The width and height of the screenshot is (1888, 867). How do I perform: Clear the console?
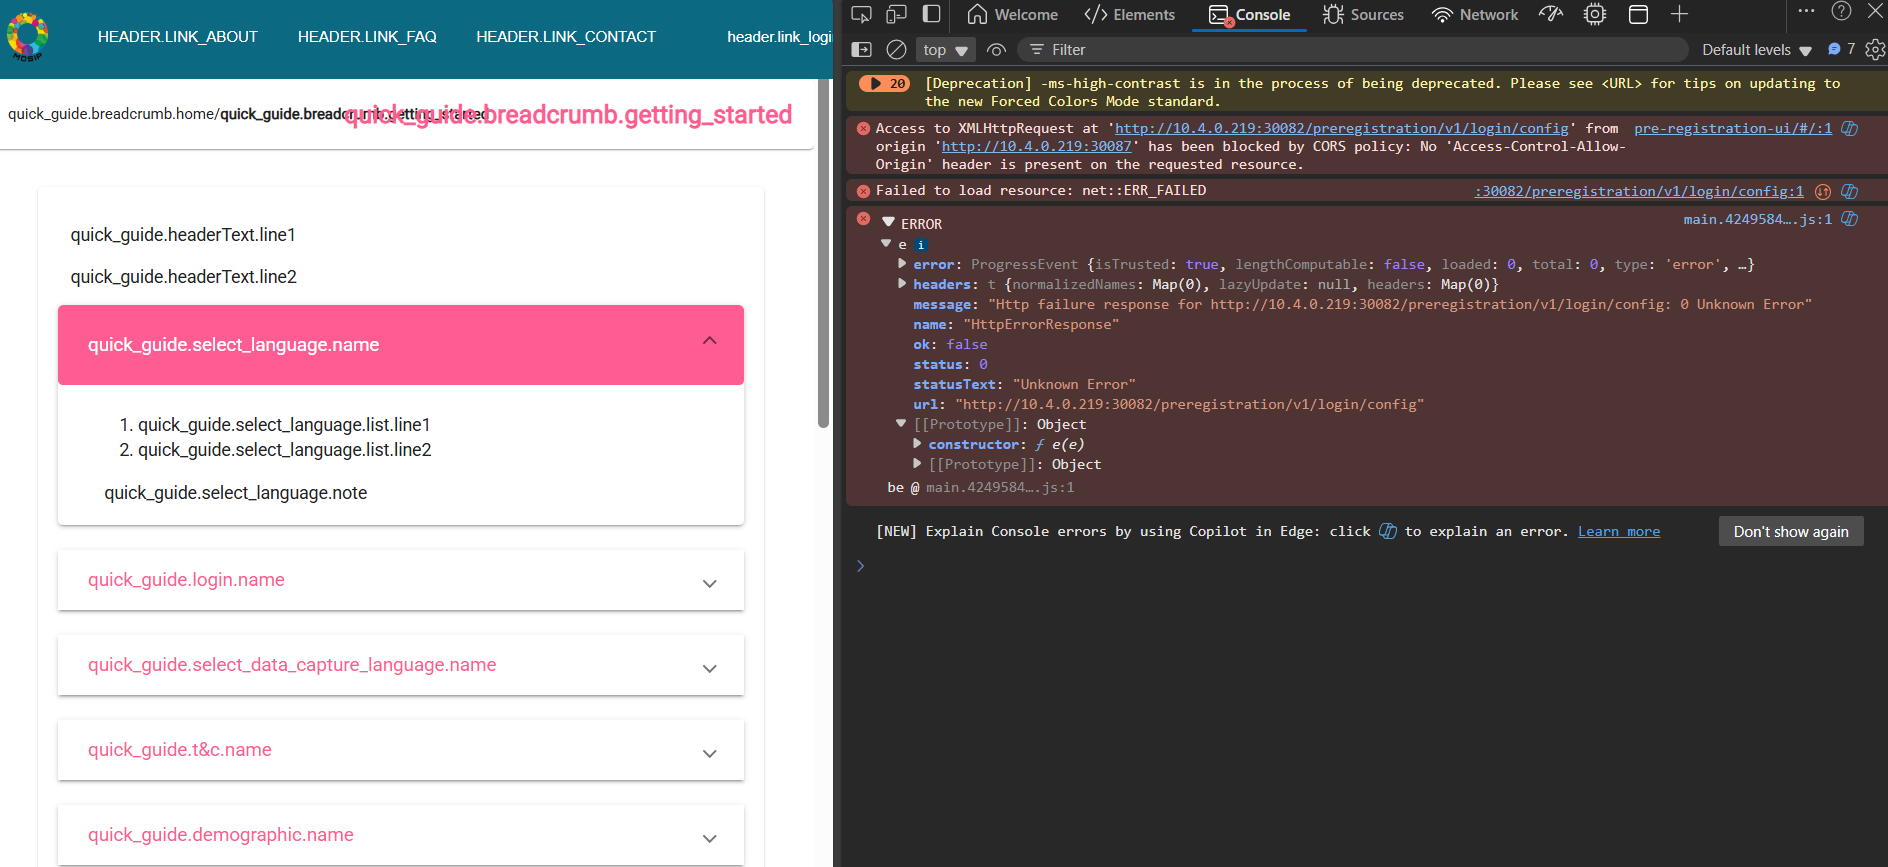point(896,49)
